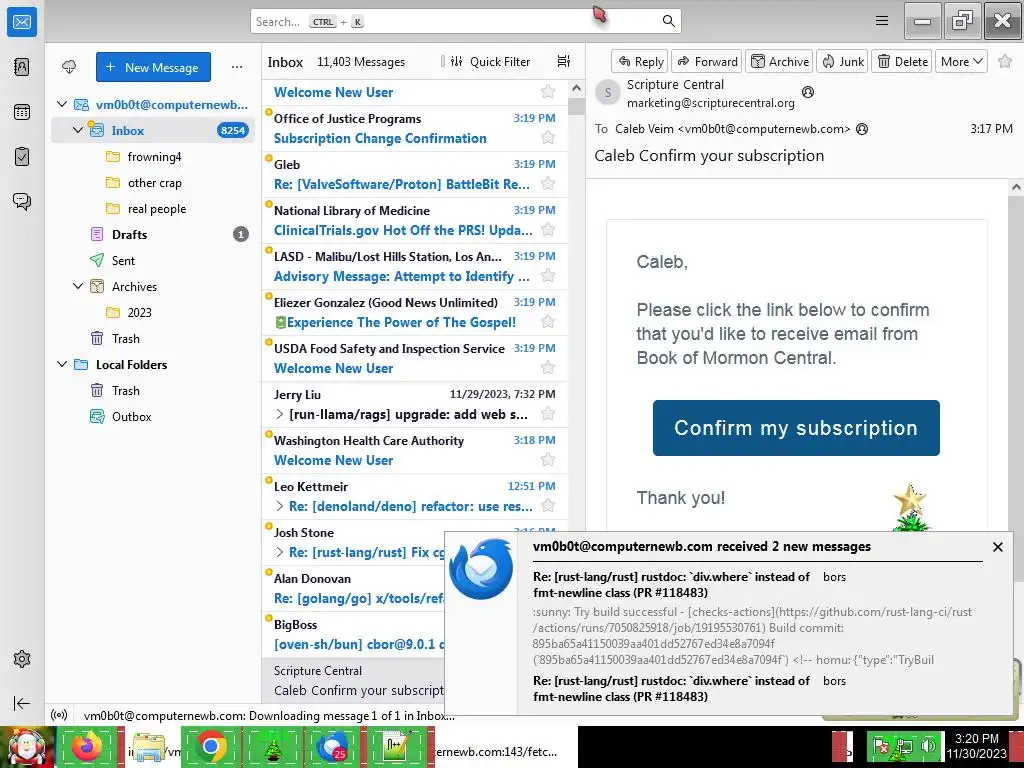
Task: Open the Santa start button
Action: (26, 747)
